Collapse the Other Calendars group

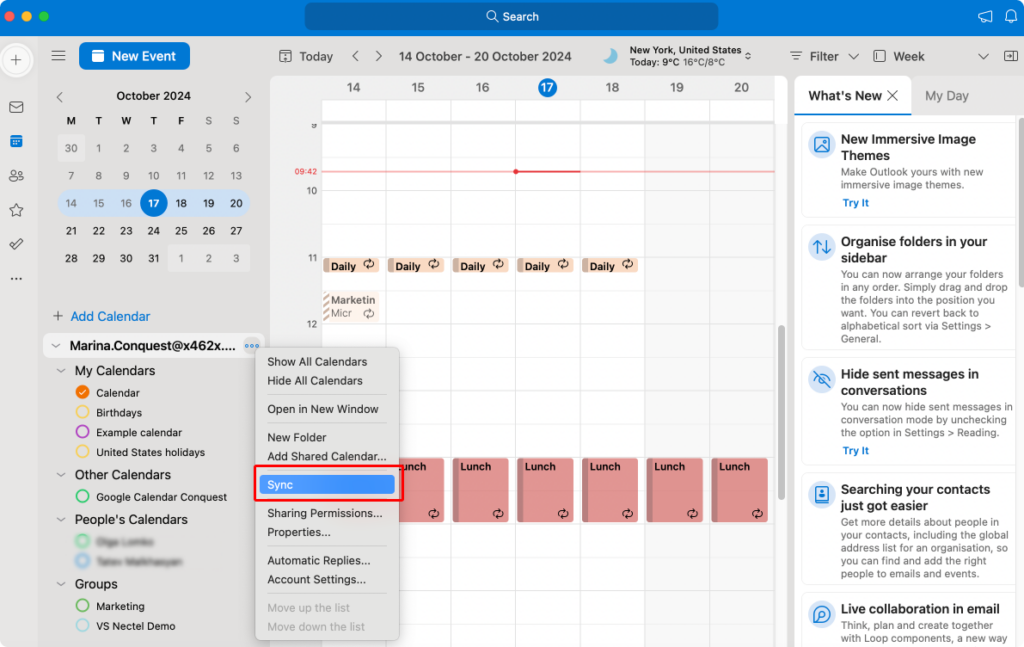coord(61,475)
